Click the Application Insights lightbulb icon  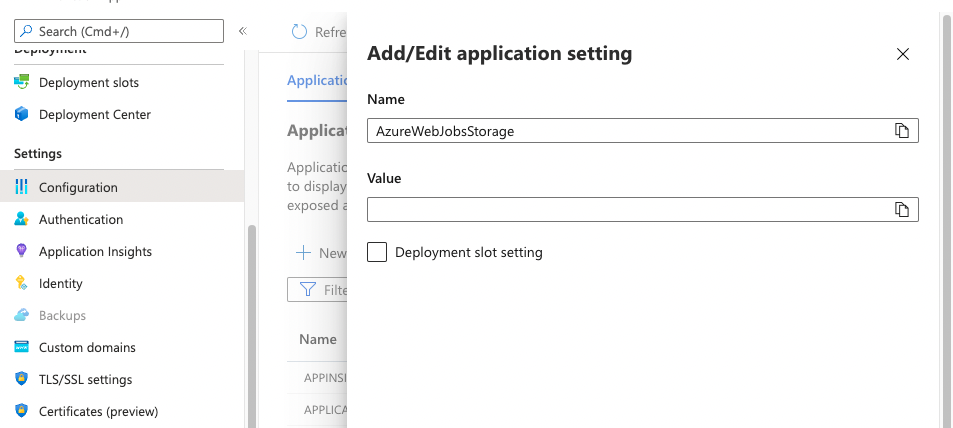tap(21, 251)
